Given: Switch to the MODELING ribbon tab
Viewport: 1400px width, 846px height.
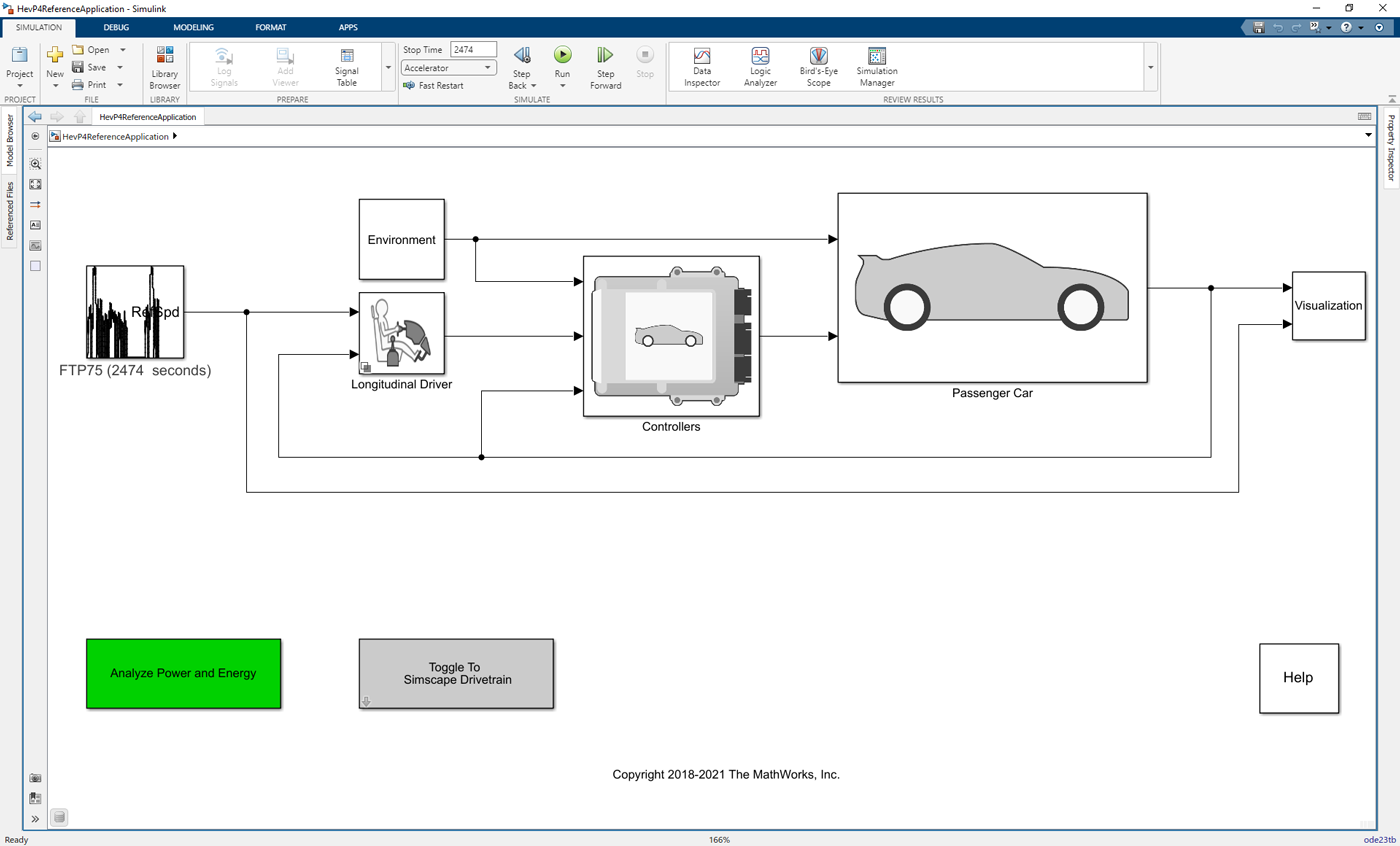Looking at the screenshot, I should pos(193,27).
